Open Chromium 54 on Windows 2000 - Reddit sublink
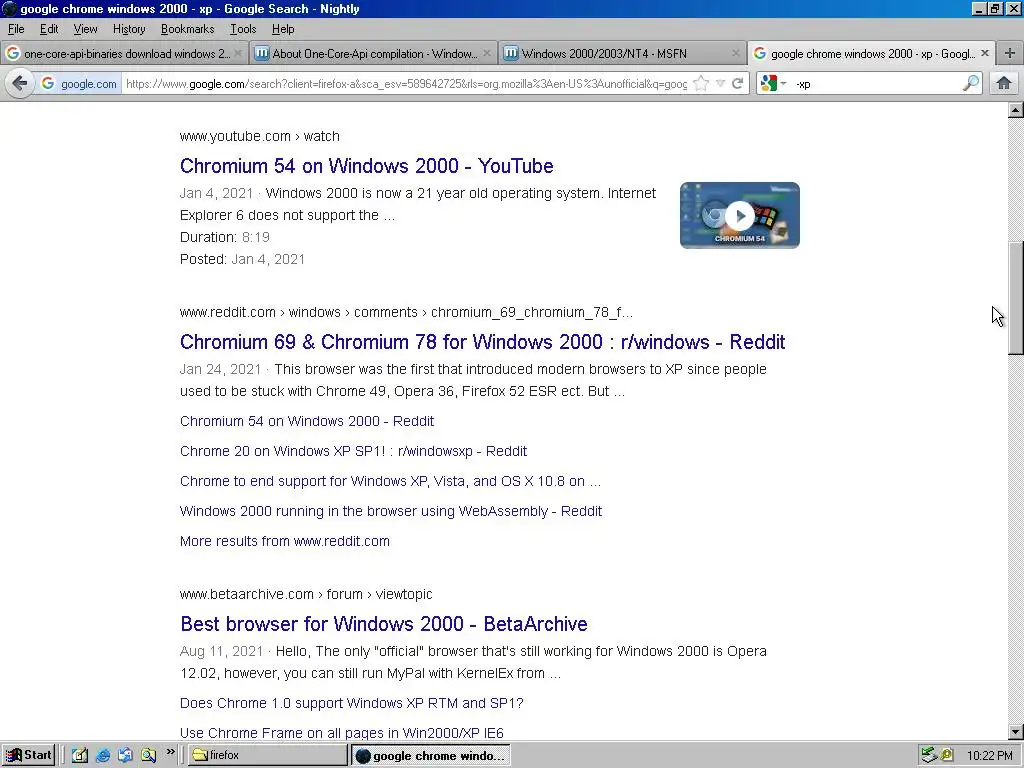 pyautogui.click(x=307, y=421)
